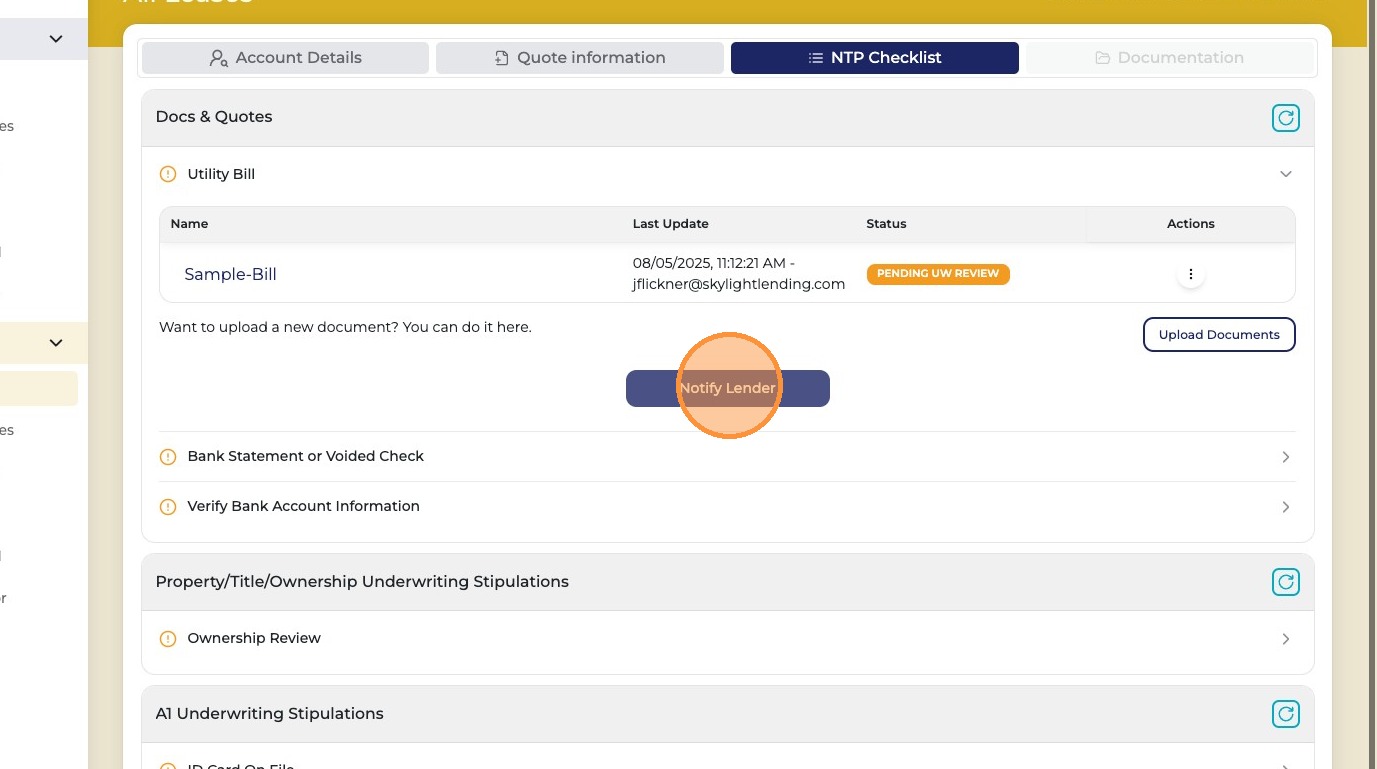
Task: Refresh the Docs & Quotes section
Action: [1285, 118]
